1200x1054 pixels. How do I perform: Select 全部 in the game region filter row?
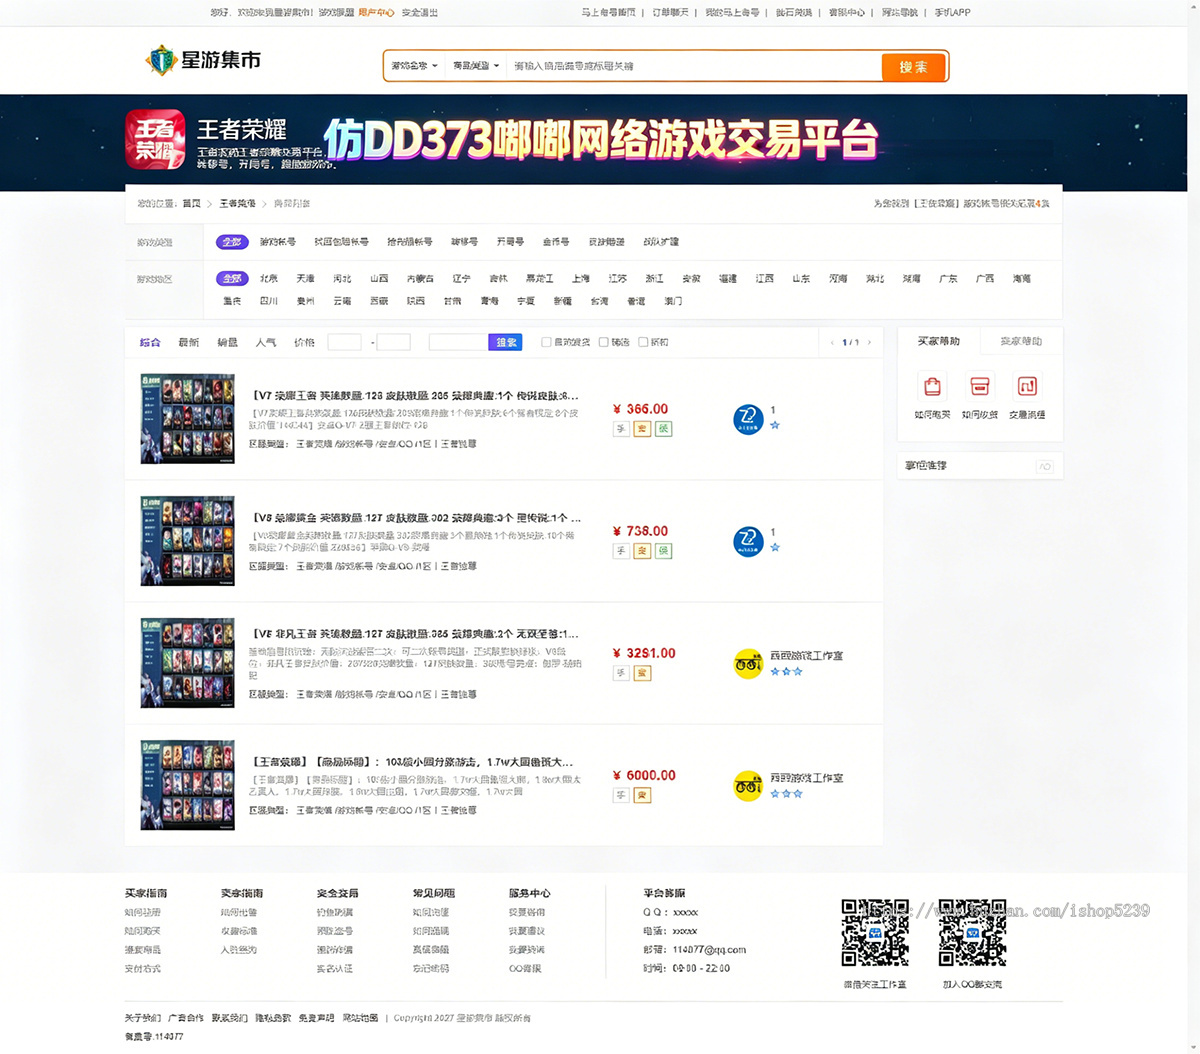(x=232, y=278)
